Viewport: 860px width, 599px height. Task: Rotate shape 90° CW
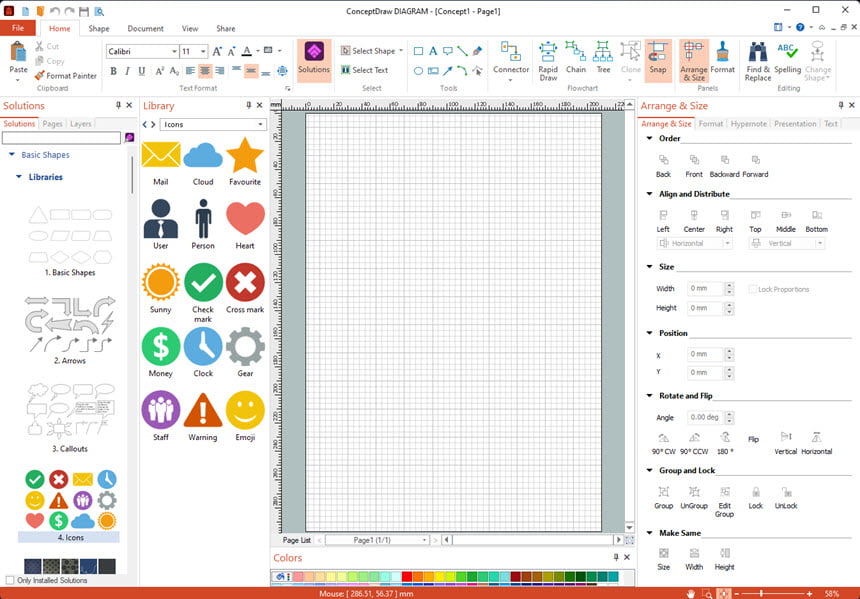[x=663, y=443]
